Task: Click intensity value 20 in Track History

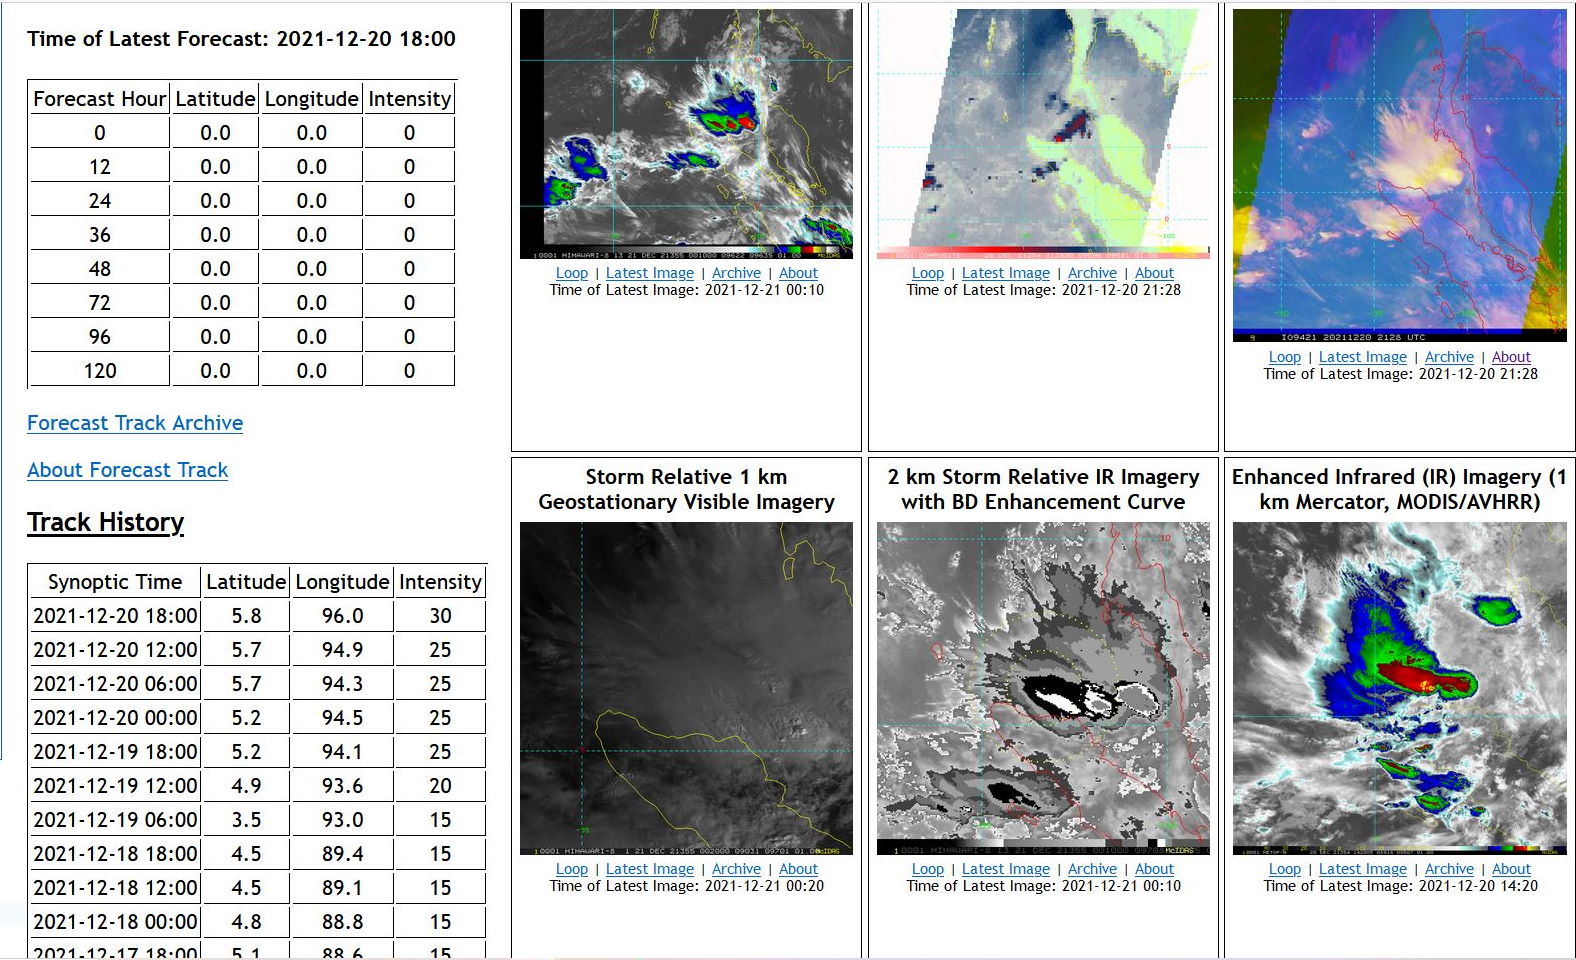Action: coord(440,786)
